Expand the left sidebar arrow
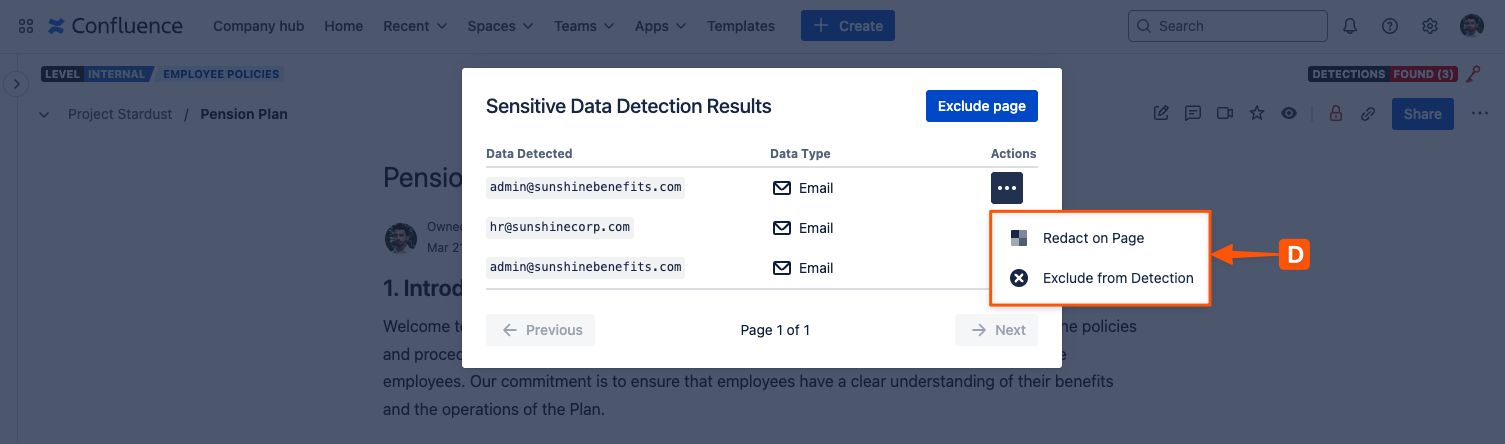 pos(16,84)
